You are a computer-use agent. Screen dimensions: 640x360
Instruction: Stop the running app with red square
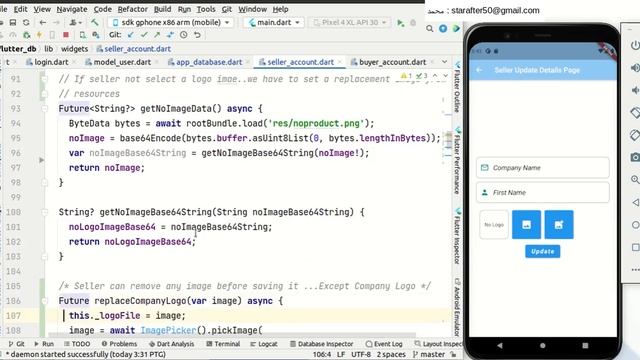click(x=66, y=35)
